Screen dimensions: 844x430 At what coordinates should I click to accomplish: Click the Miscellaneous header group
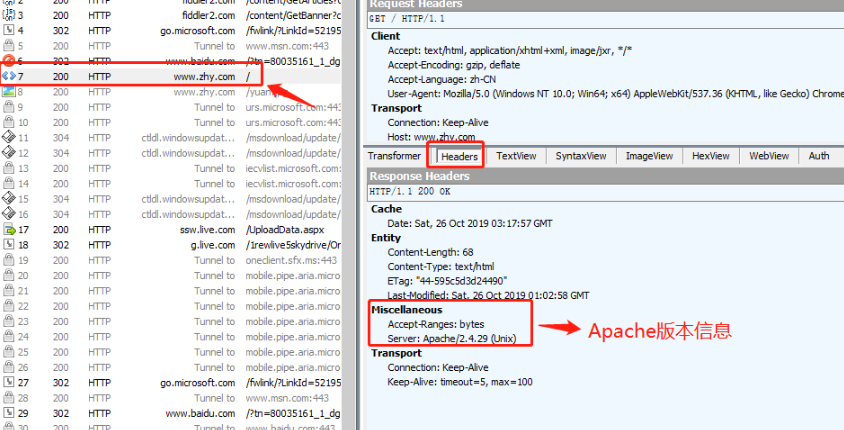coord(406,310)
